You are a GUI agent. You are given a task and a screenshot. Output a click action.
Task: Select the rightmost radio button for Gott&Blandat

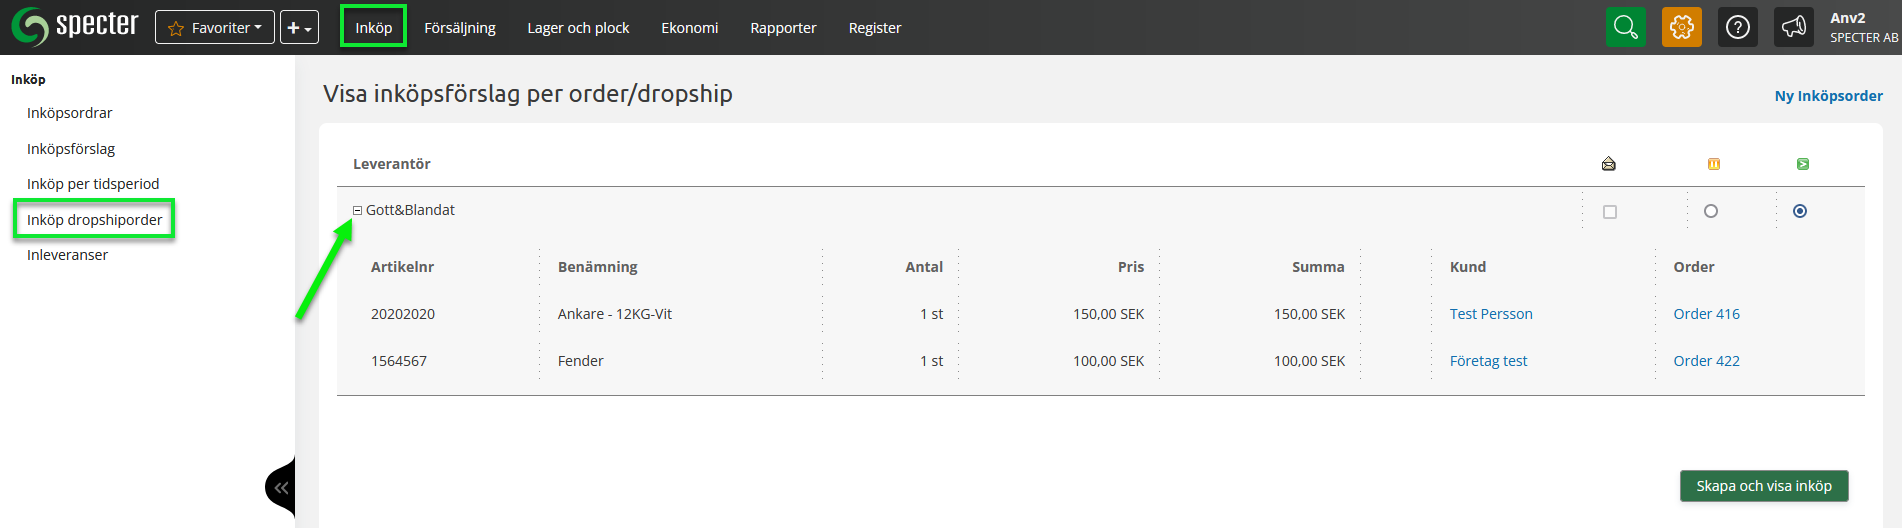tap(1799, 211)
